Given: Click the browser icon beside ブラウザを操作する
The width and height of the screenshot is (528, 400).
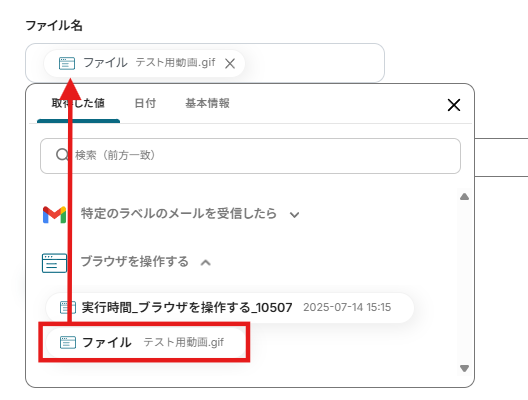Looking at the screenshot, I should pyautogui.click(x=54, y=263).
